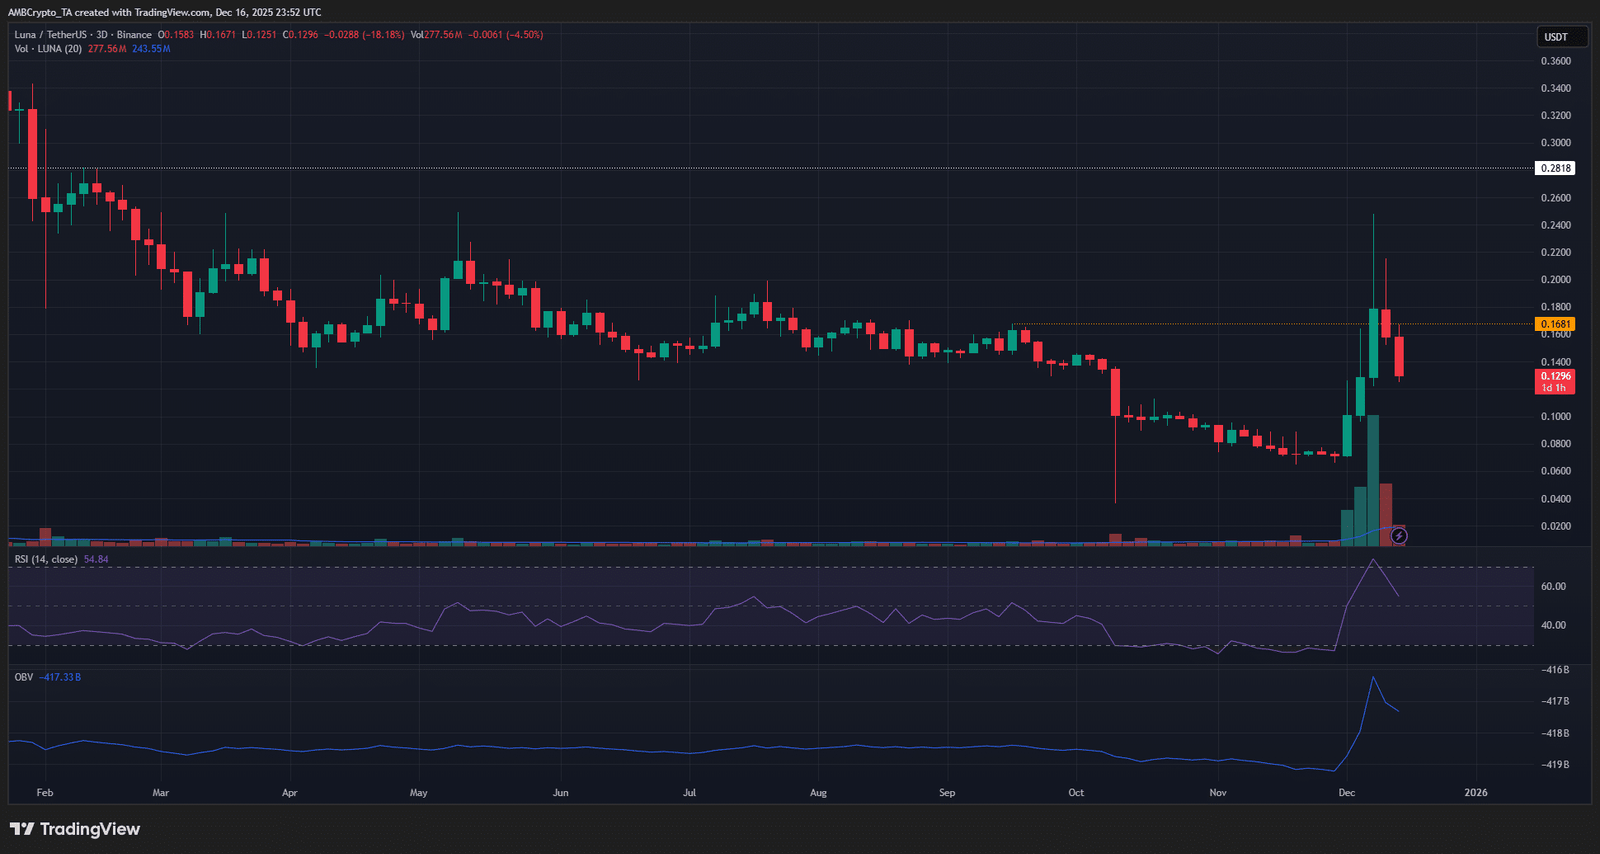Click the 0.2400 price axis label
The width and height of the screenshot is (1600, 854).
click(1556, 225)
